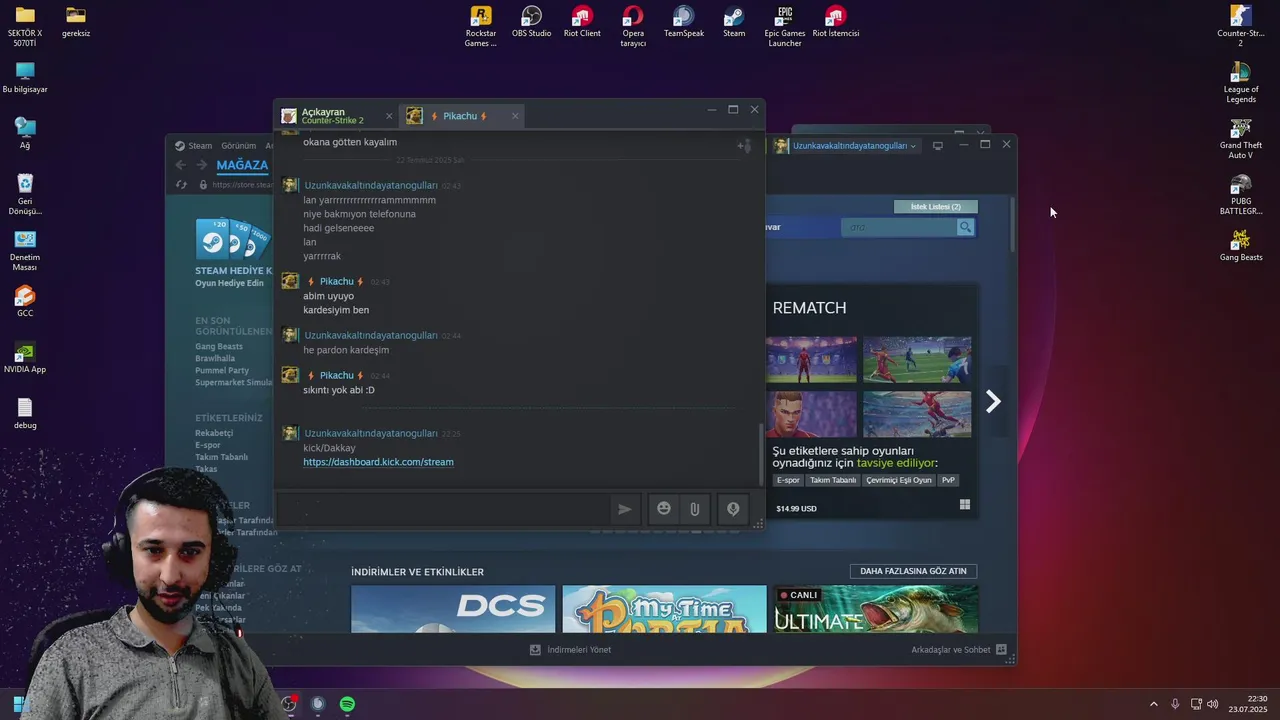The width and height of the screenshot is (1280, 720).
Task: Open Denetim Masası from the desktop
Action: [x=25, y=251]
